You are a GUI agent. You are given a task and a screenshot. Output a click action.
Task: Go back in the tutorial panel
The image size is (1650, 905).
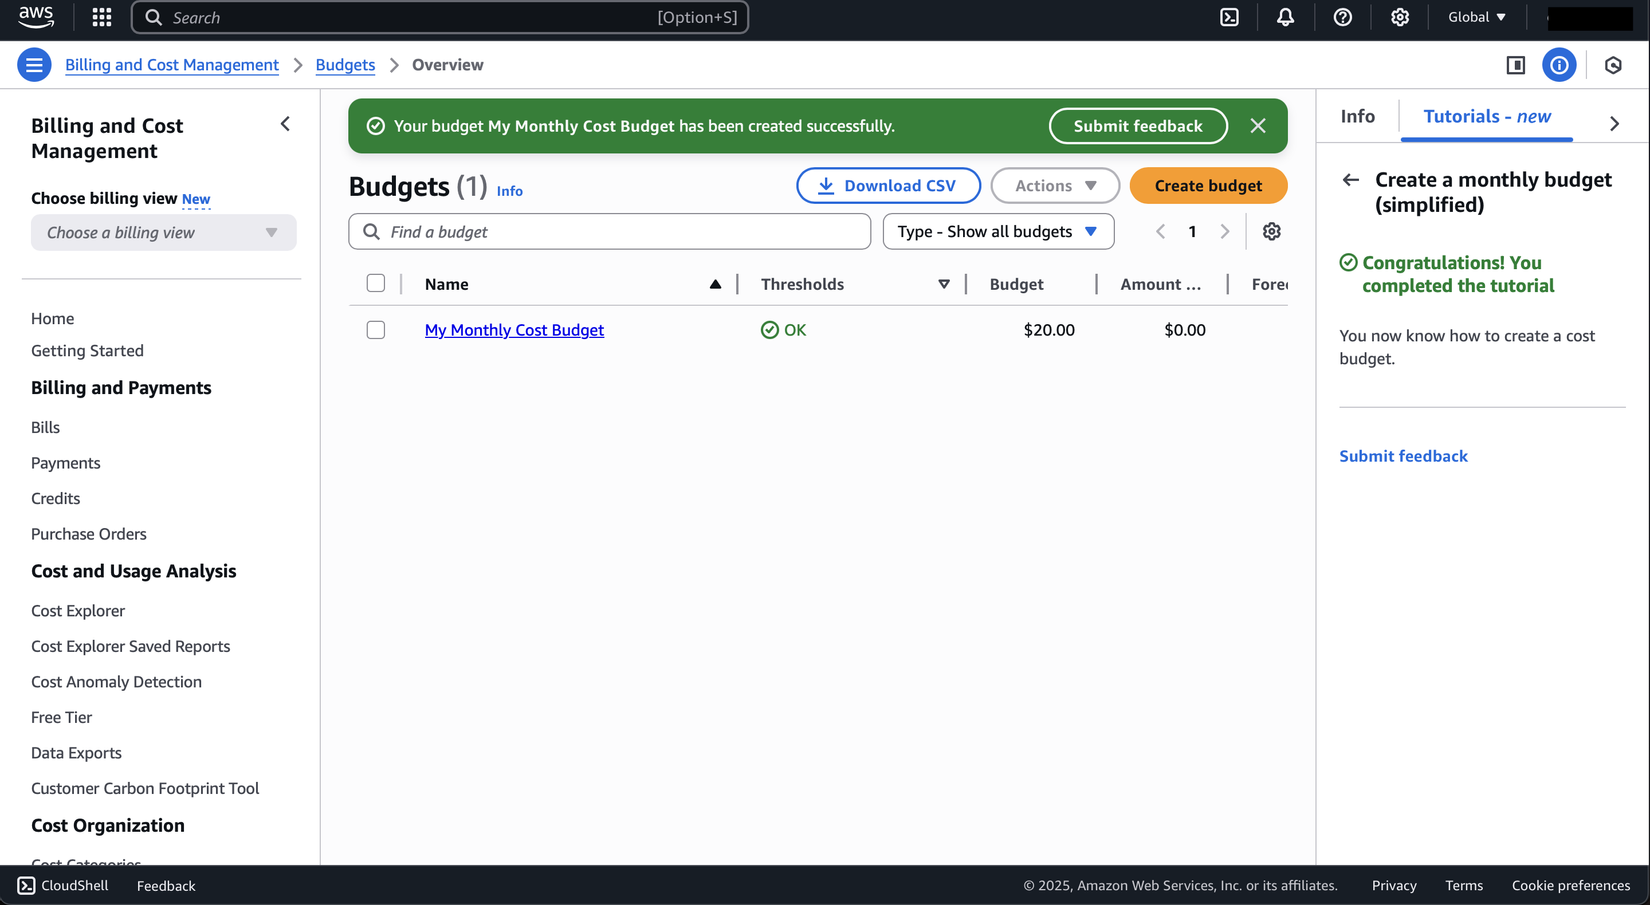(1351, 180)
